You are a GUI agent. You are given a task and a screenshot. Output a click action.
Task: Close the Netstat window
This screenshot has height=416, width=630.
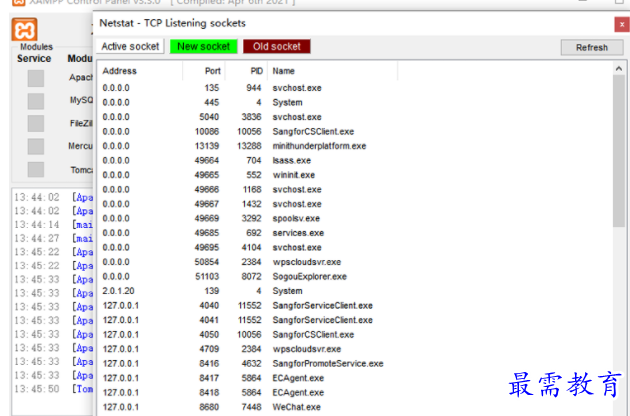622,25
